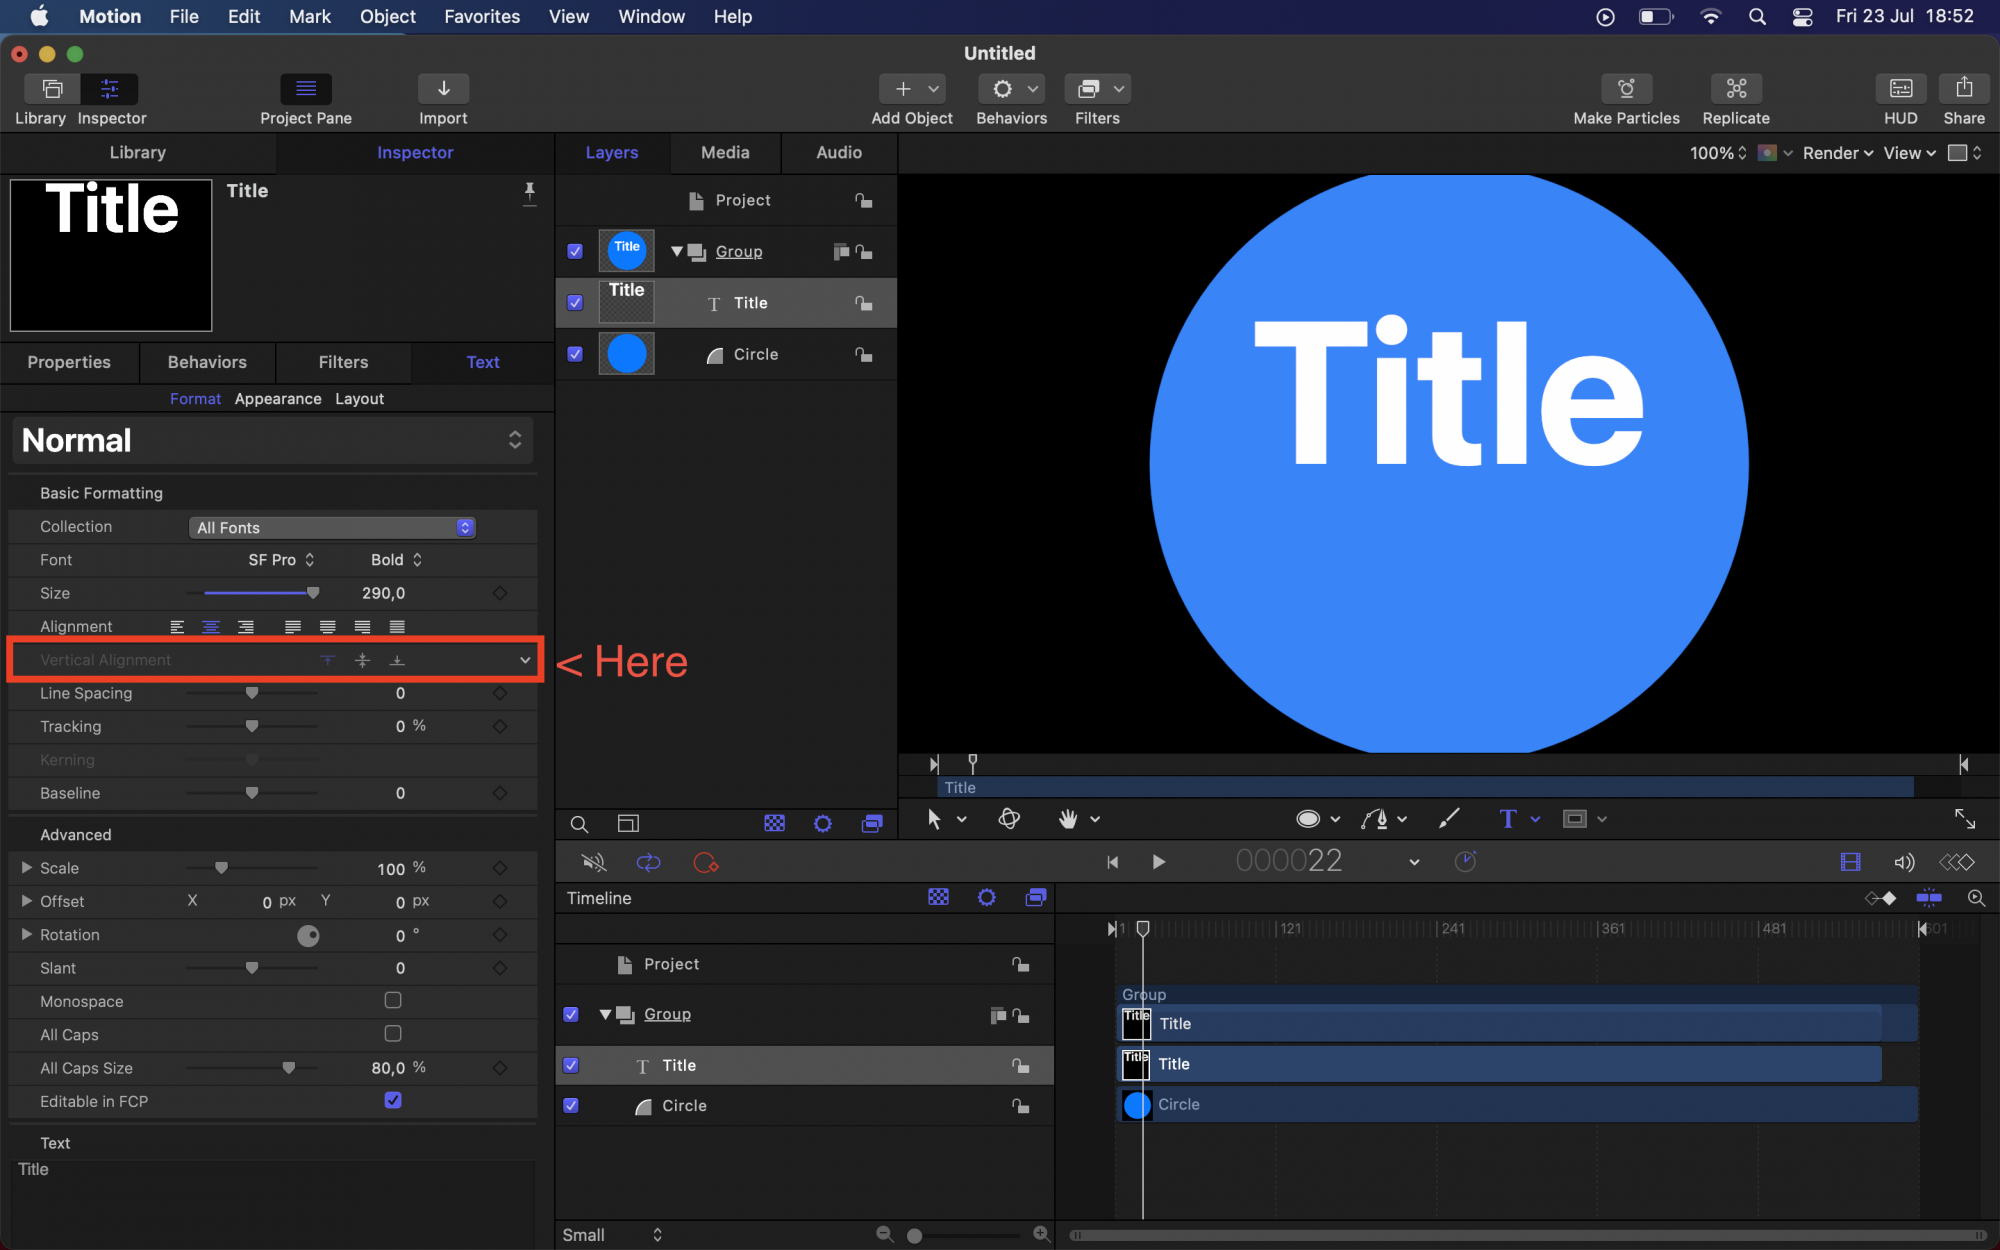Click the Layers list search magnifier
The height and width of the screenshot is (1250, 2000).
(578, 824)
